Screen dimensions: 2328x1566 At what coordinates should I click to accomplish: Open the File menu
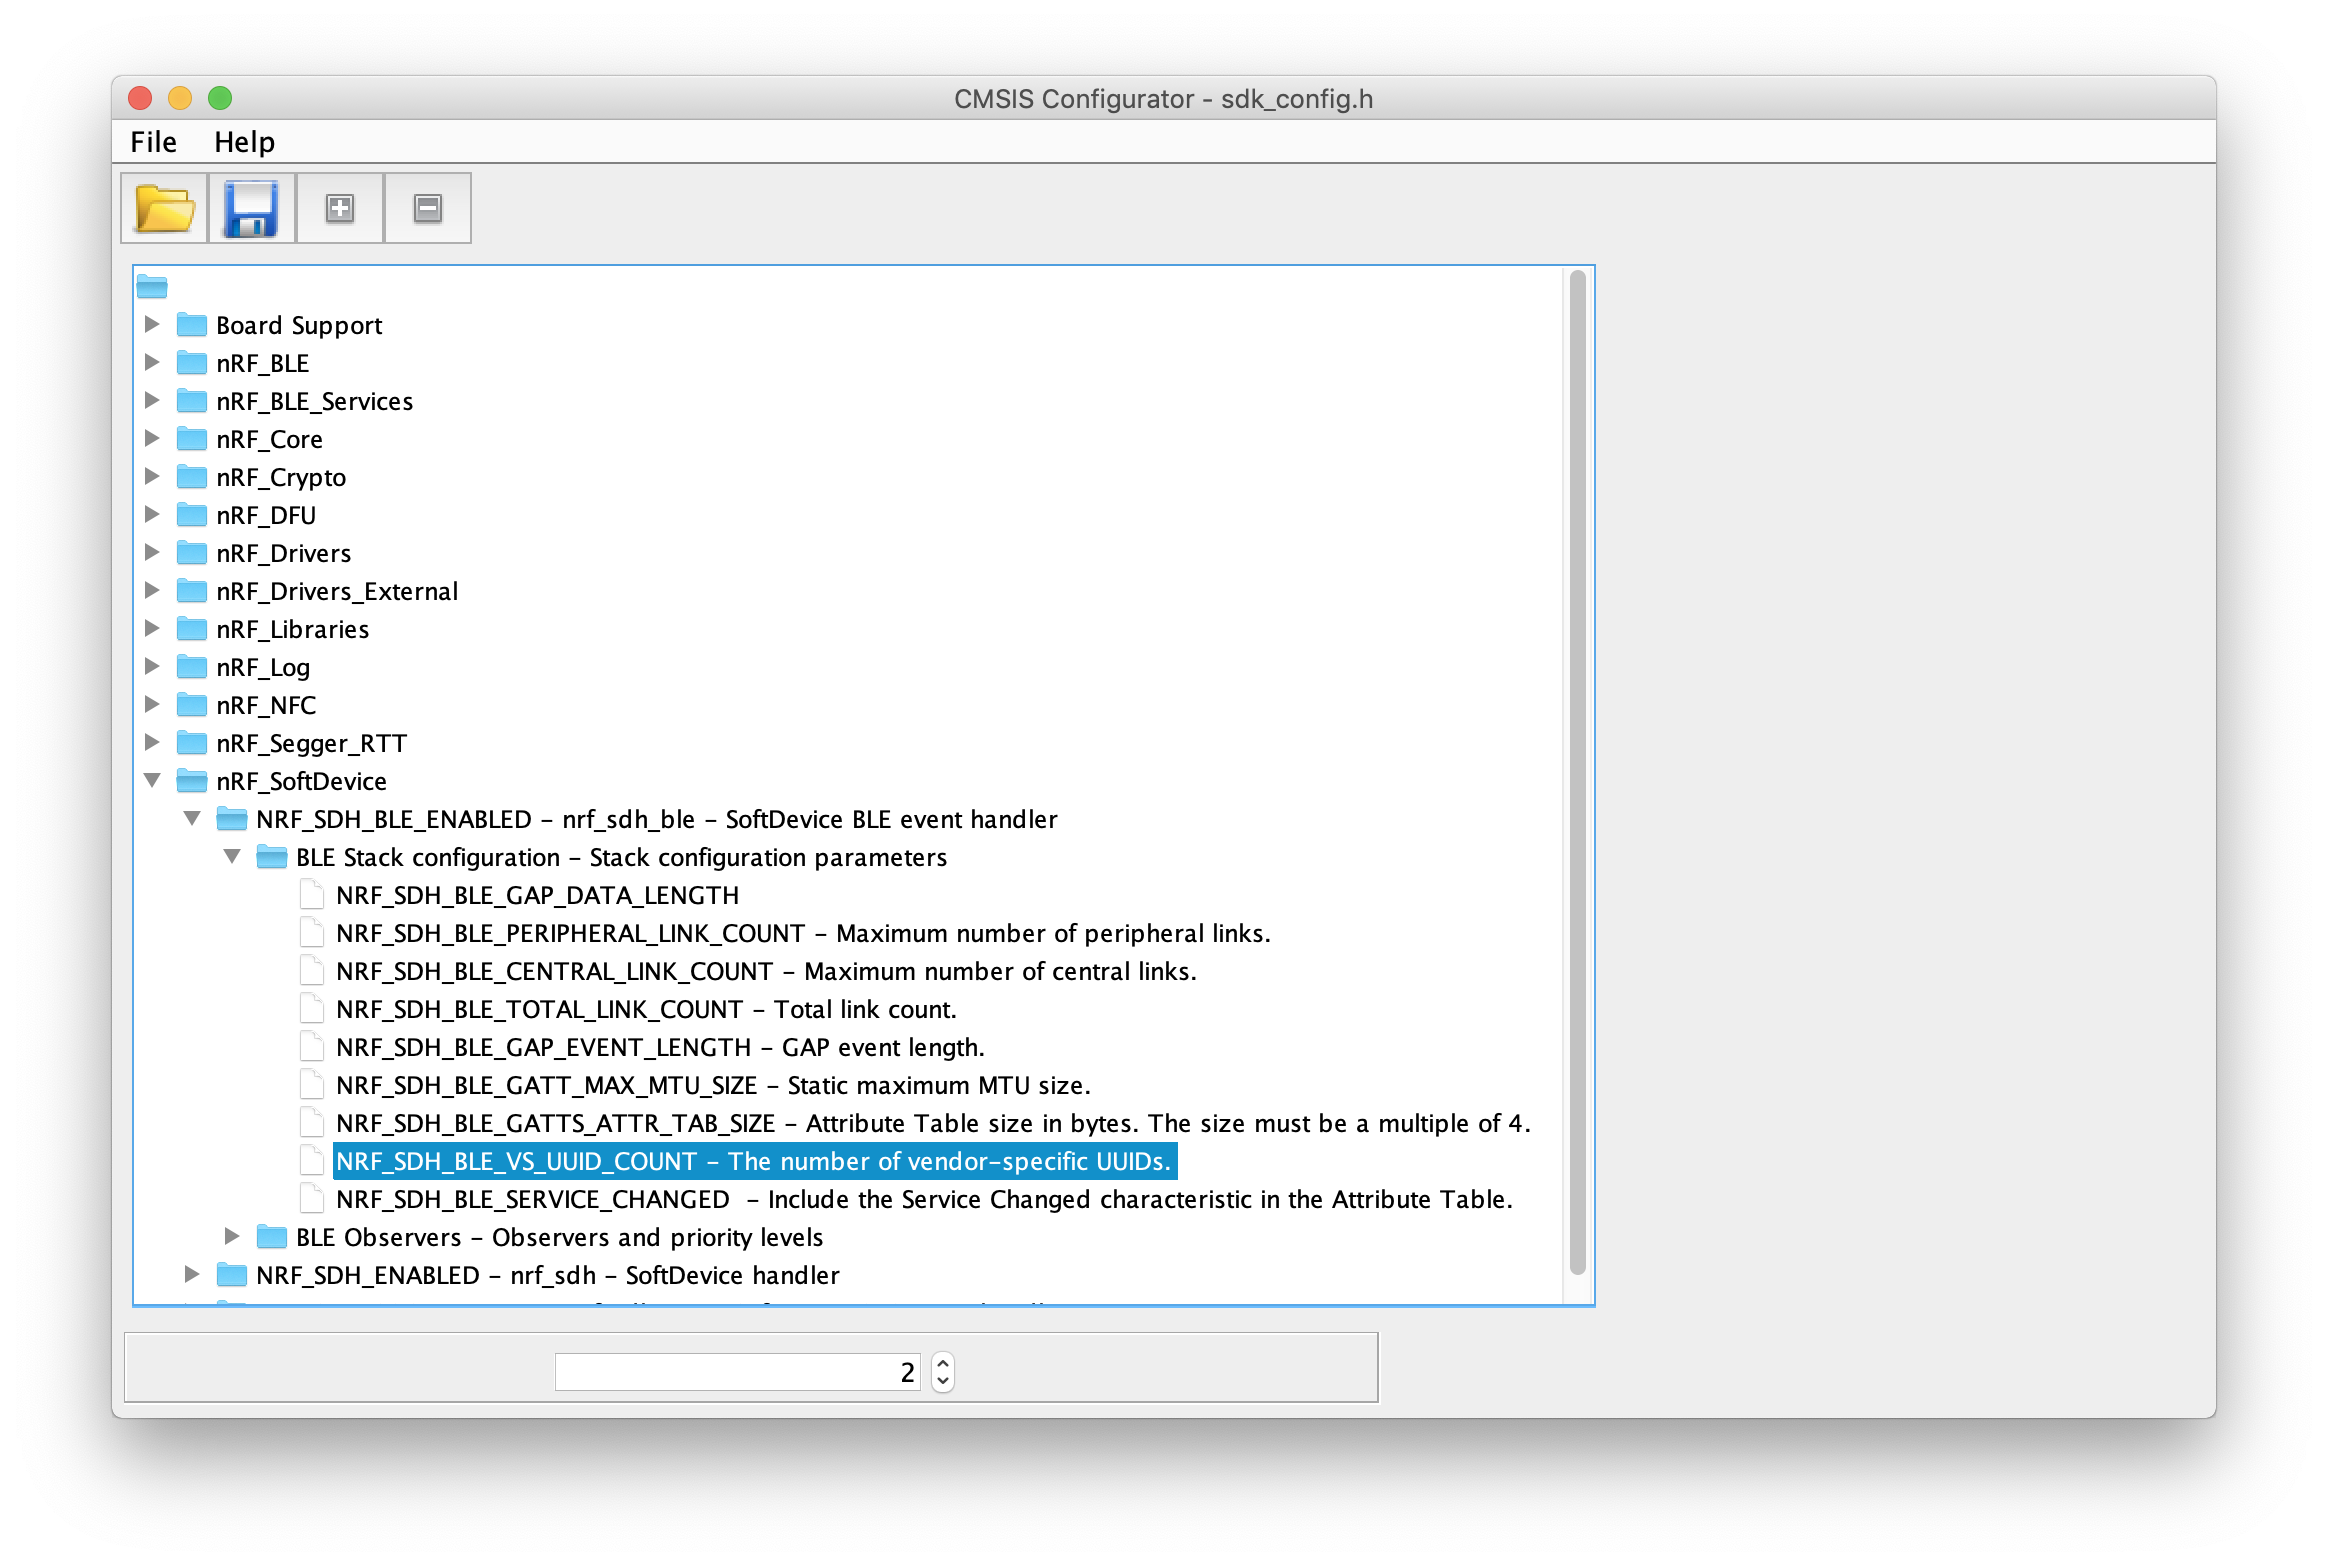click(x=153, y=141)
